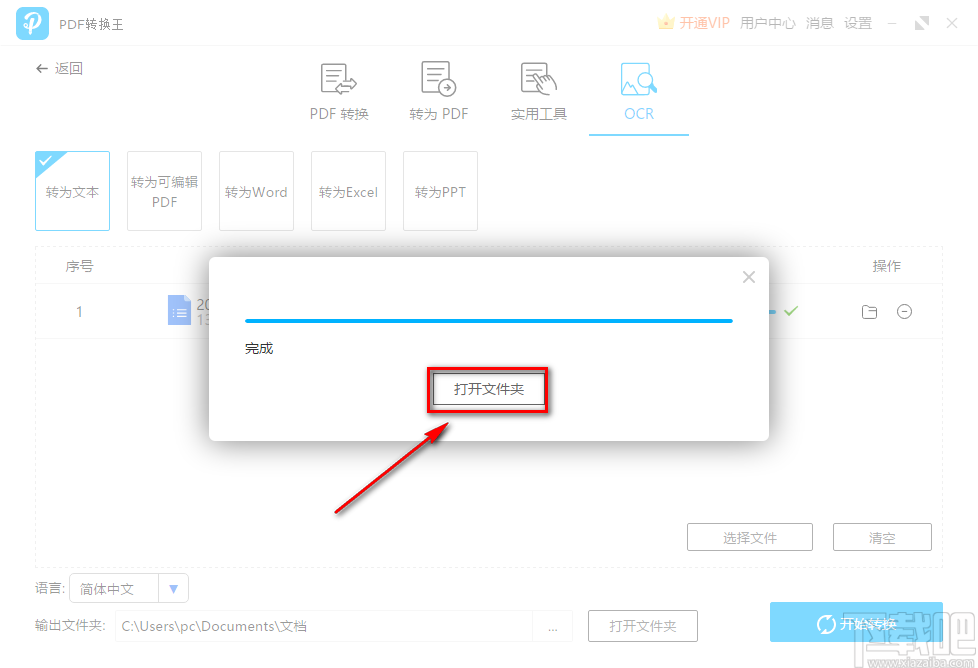The height and width of the screenshot is (668, 978).
Task: Click the remove circle icon for the file
Action: coord(905,311)
